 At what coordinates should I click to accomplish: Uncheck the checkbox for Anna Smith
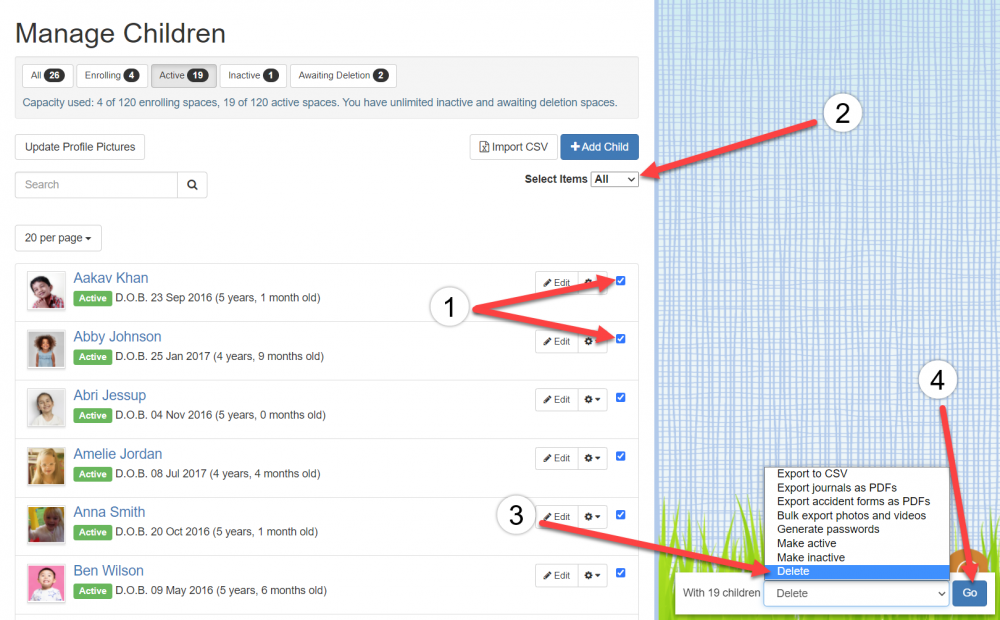(x=621, y=515)
